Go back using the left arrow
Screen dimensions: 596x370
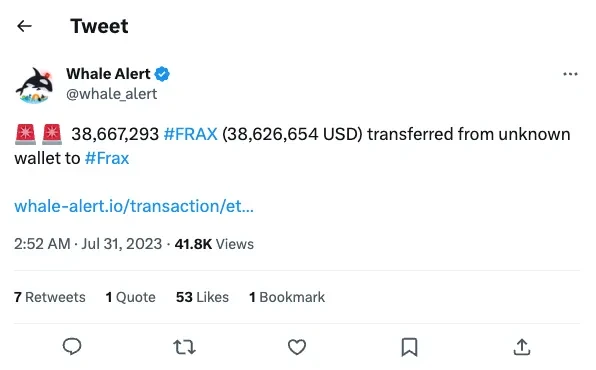click(24, 26)
